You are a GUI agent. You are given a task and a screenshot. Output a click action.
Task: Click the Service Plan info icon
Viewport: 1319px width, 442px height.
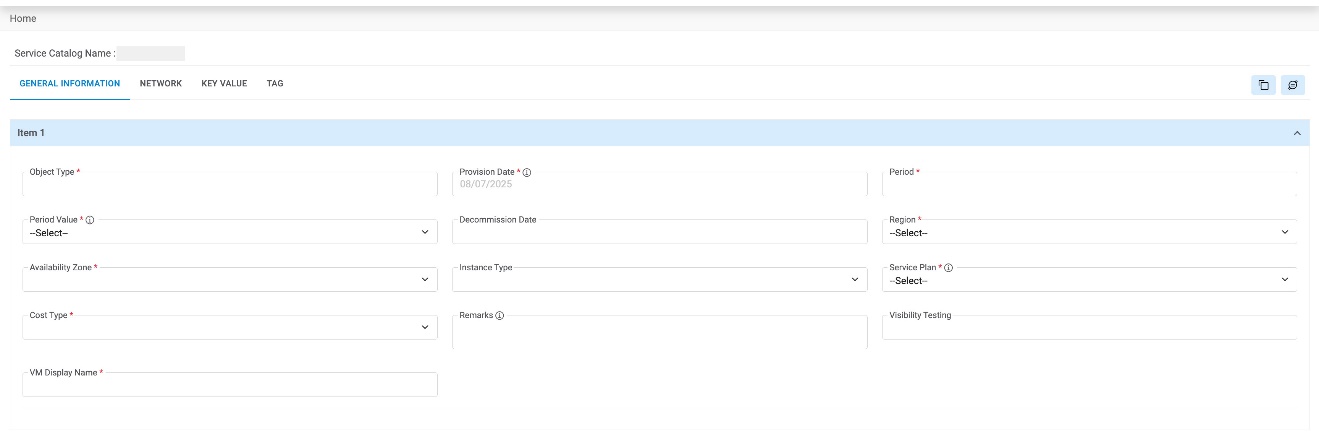click(x=948, y=268)
